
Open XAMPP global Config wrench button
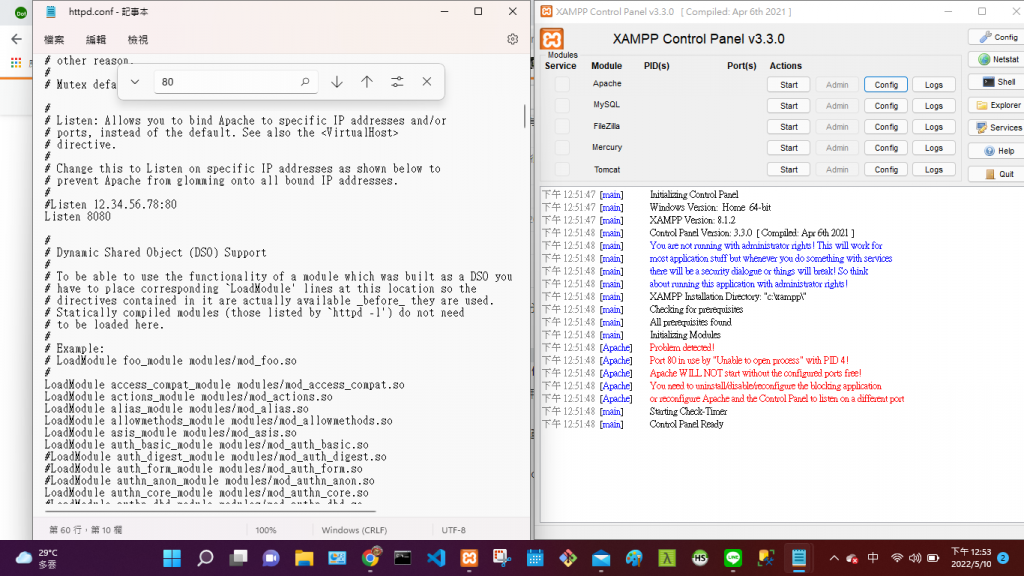pyautogui.click(x=997, y=37)
